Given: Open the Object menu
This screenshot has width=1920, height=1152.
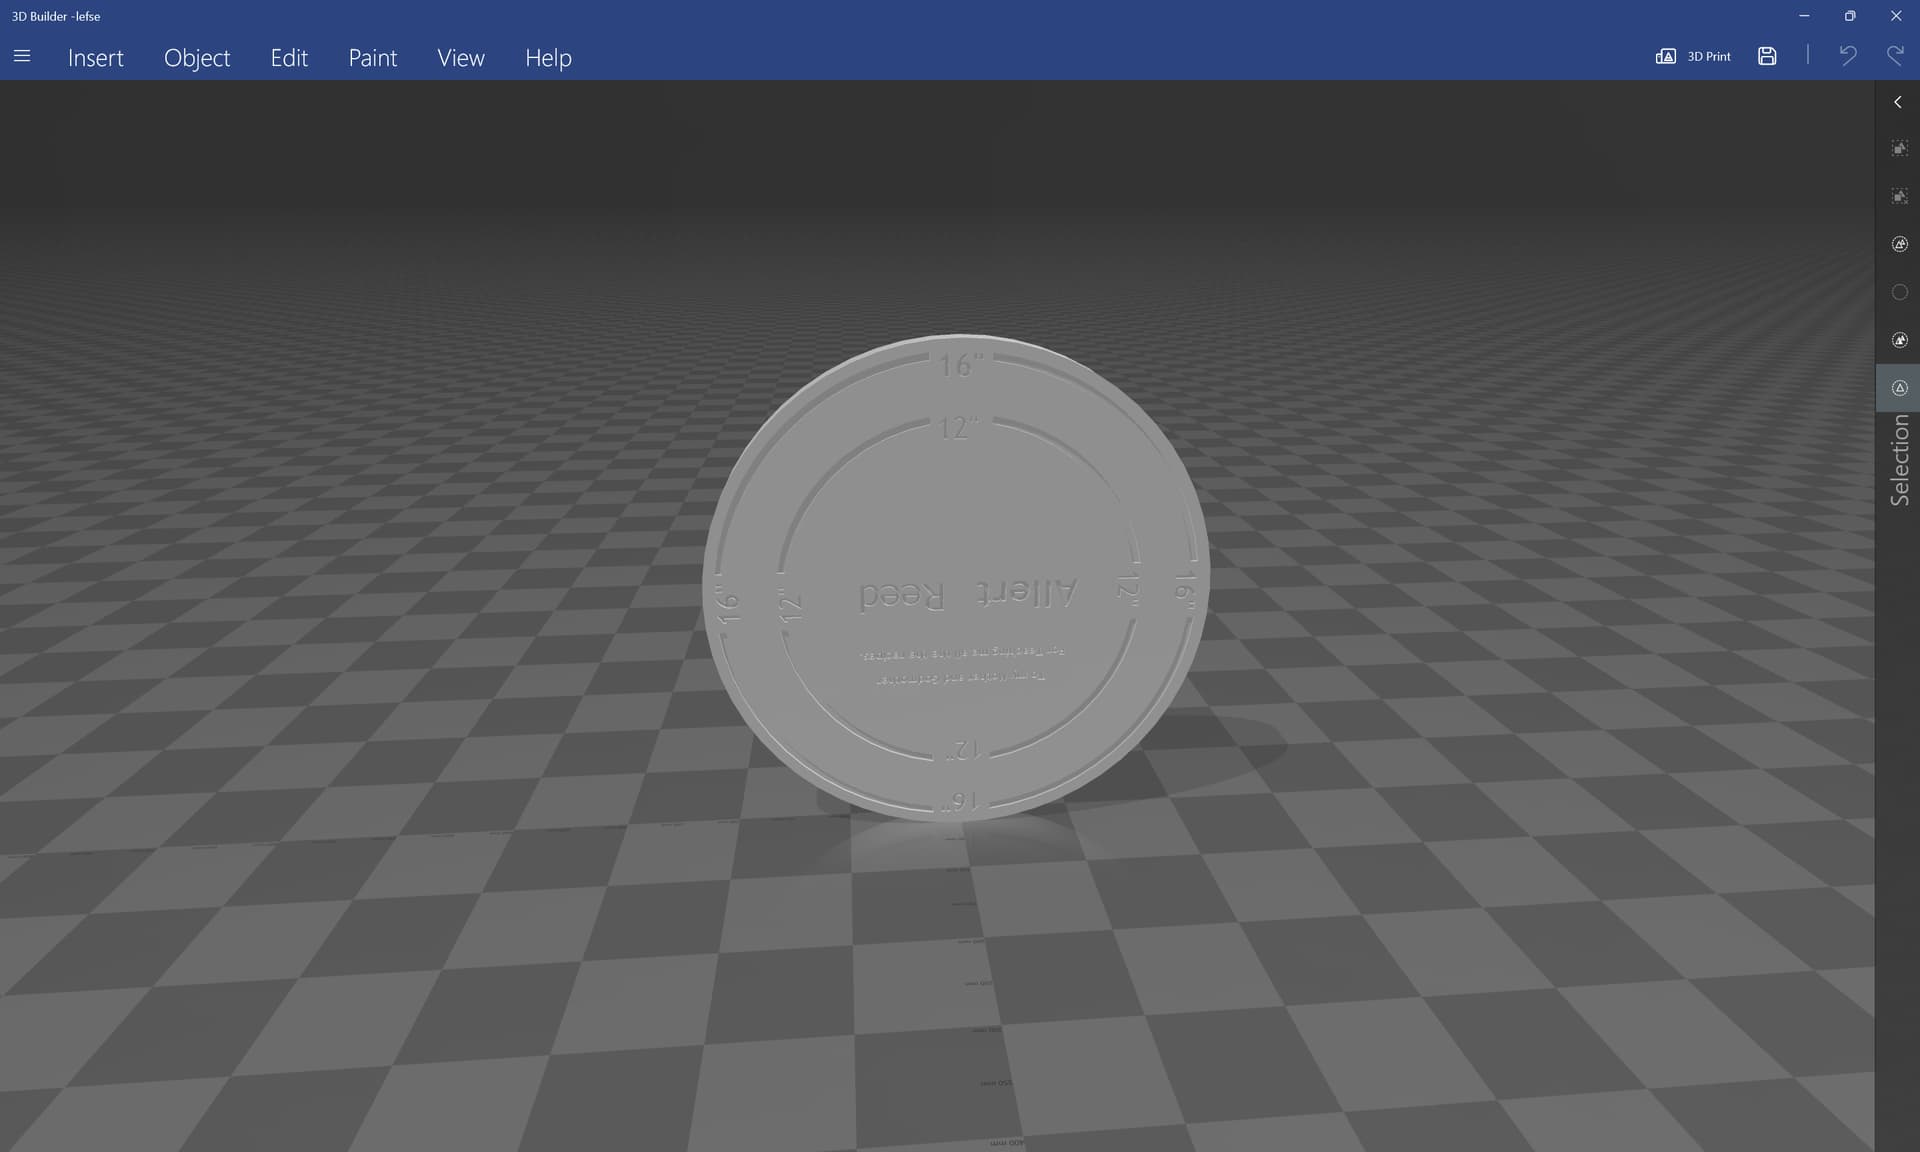Looking at the screenshot, I should (x=197, y=58).
